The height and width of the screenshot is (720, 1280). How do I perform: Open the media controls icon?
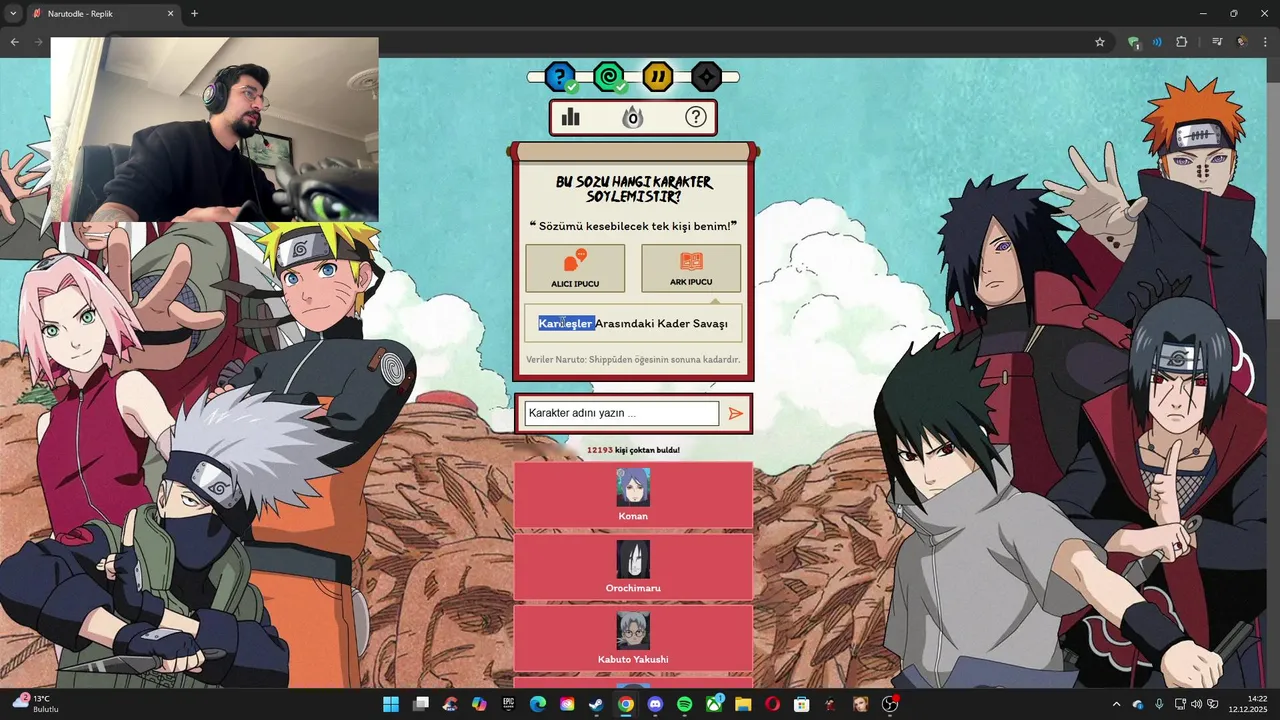tap(1217, 42)
